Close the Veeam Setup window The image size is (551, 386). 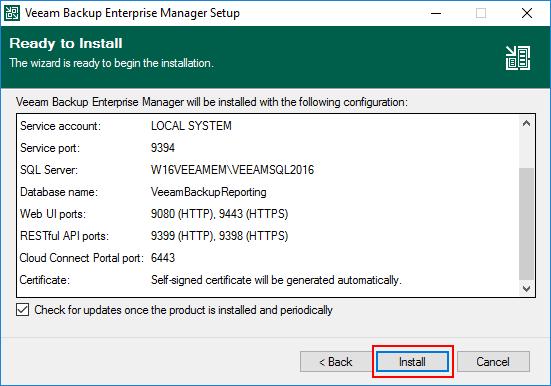click(x=527, y=13)
